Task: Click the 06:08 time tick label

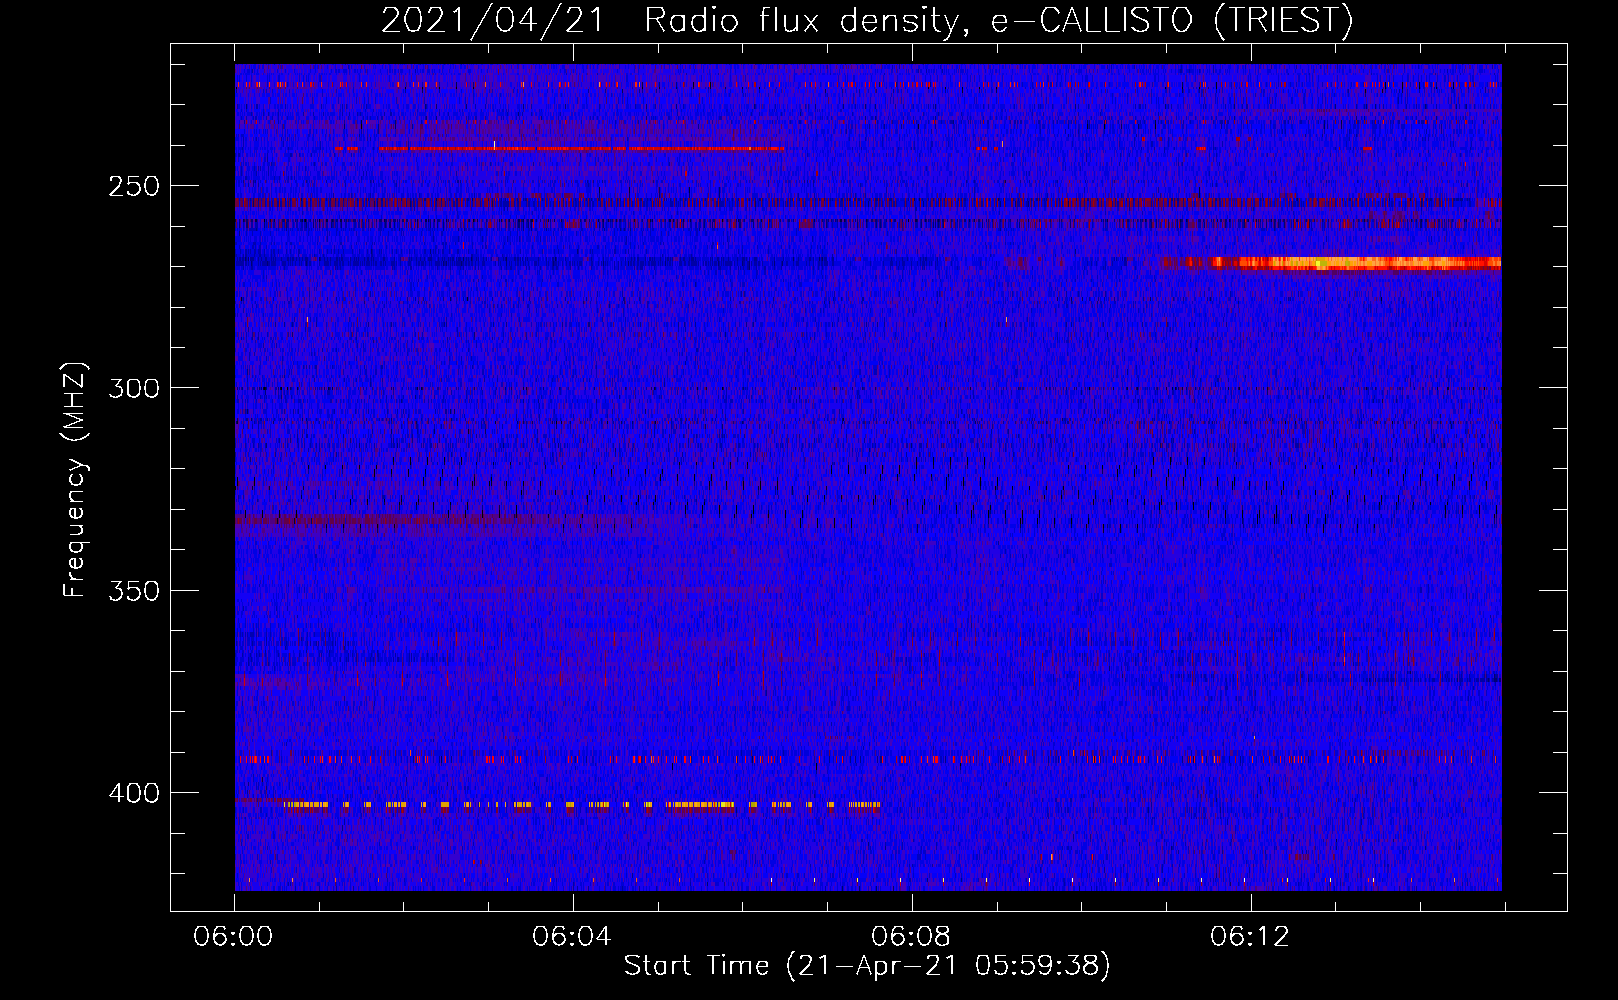Action: coord(911,936)
